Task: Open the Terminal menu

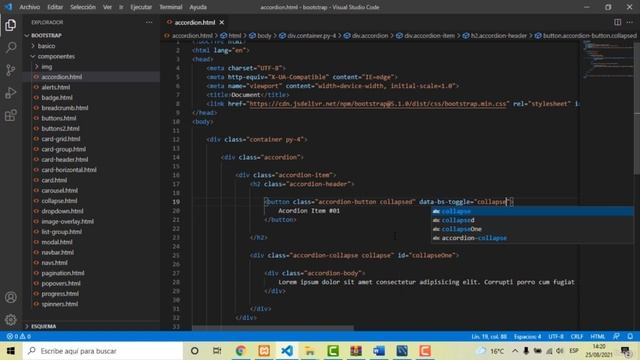Action: pos(171,7)
